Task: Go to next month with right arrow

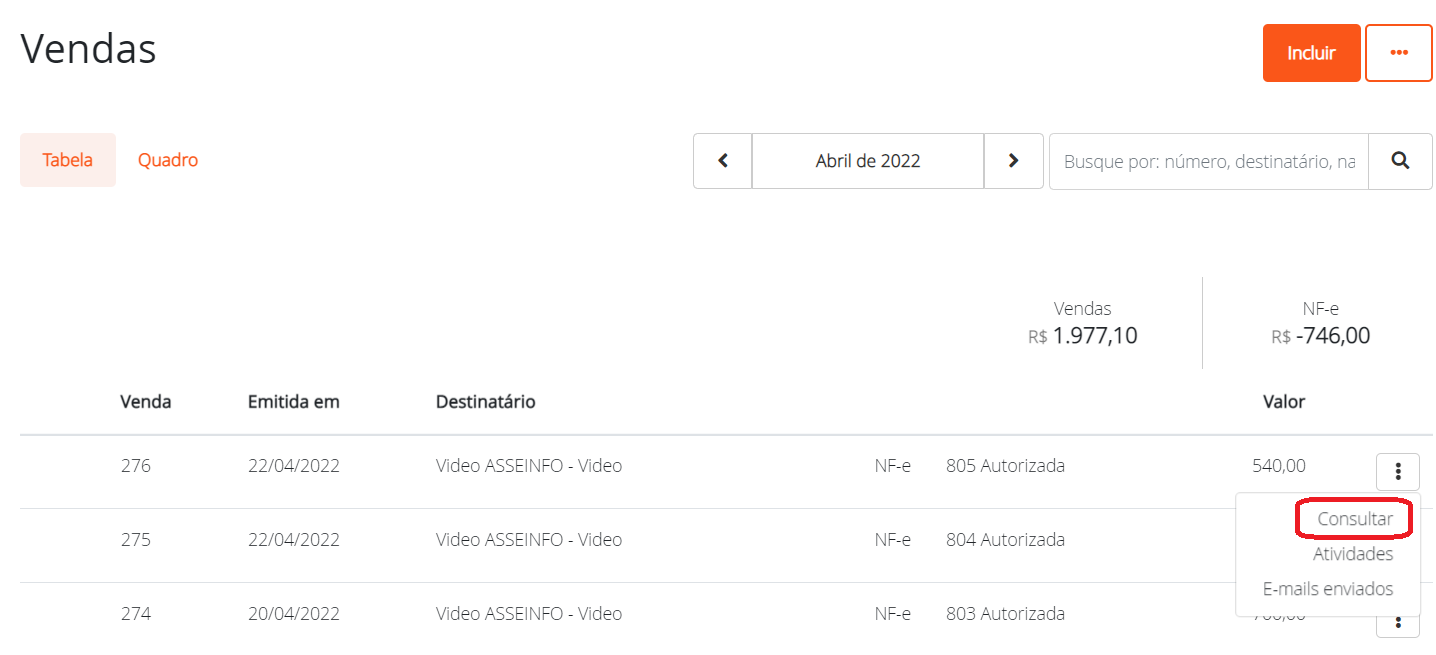Action: click(1013, 161)
